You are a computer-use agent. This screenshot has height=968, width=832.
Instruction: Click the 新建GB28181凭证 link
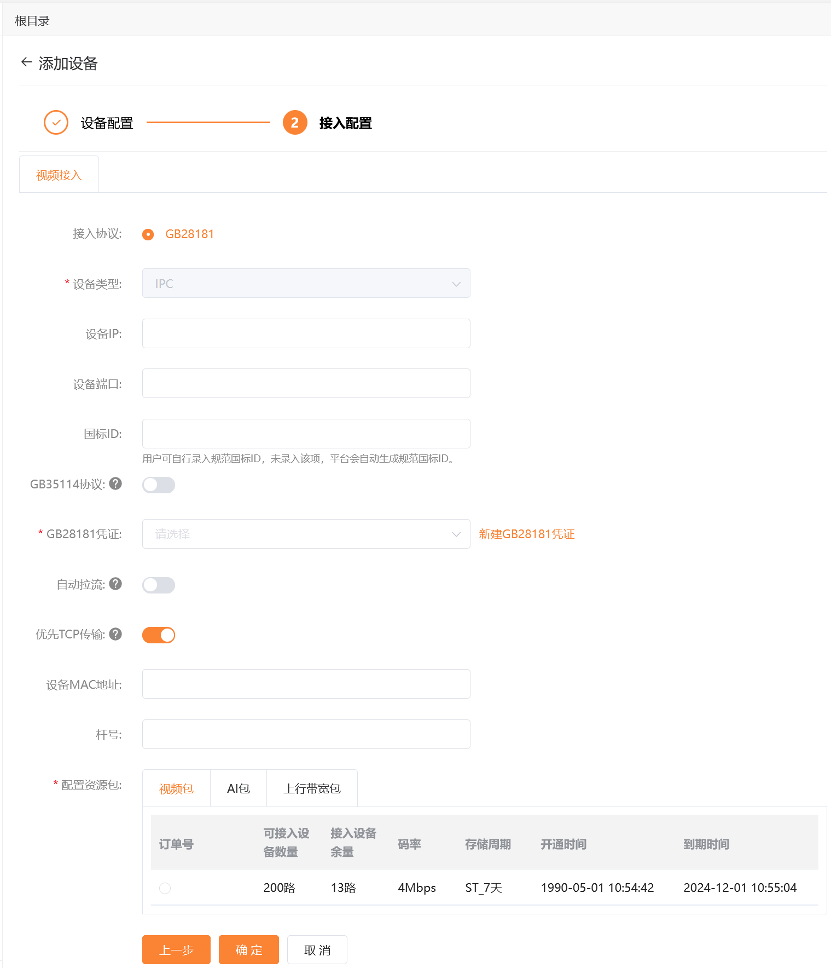[x=526, y=534]
